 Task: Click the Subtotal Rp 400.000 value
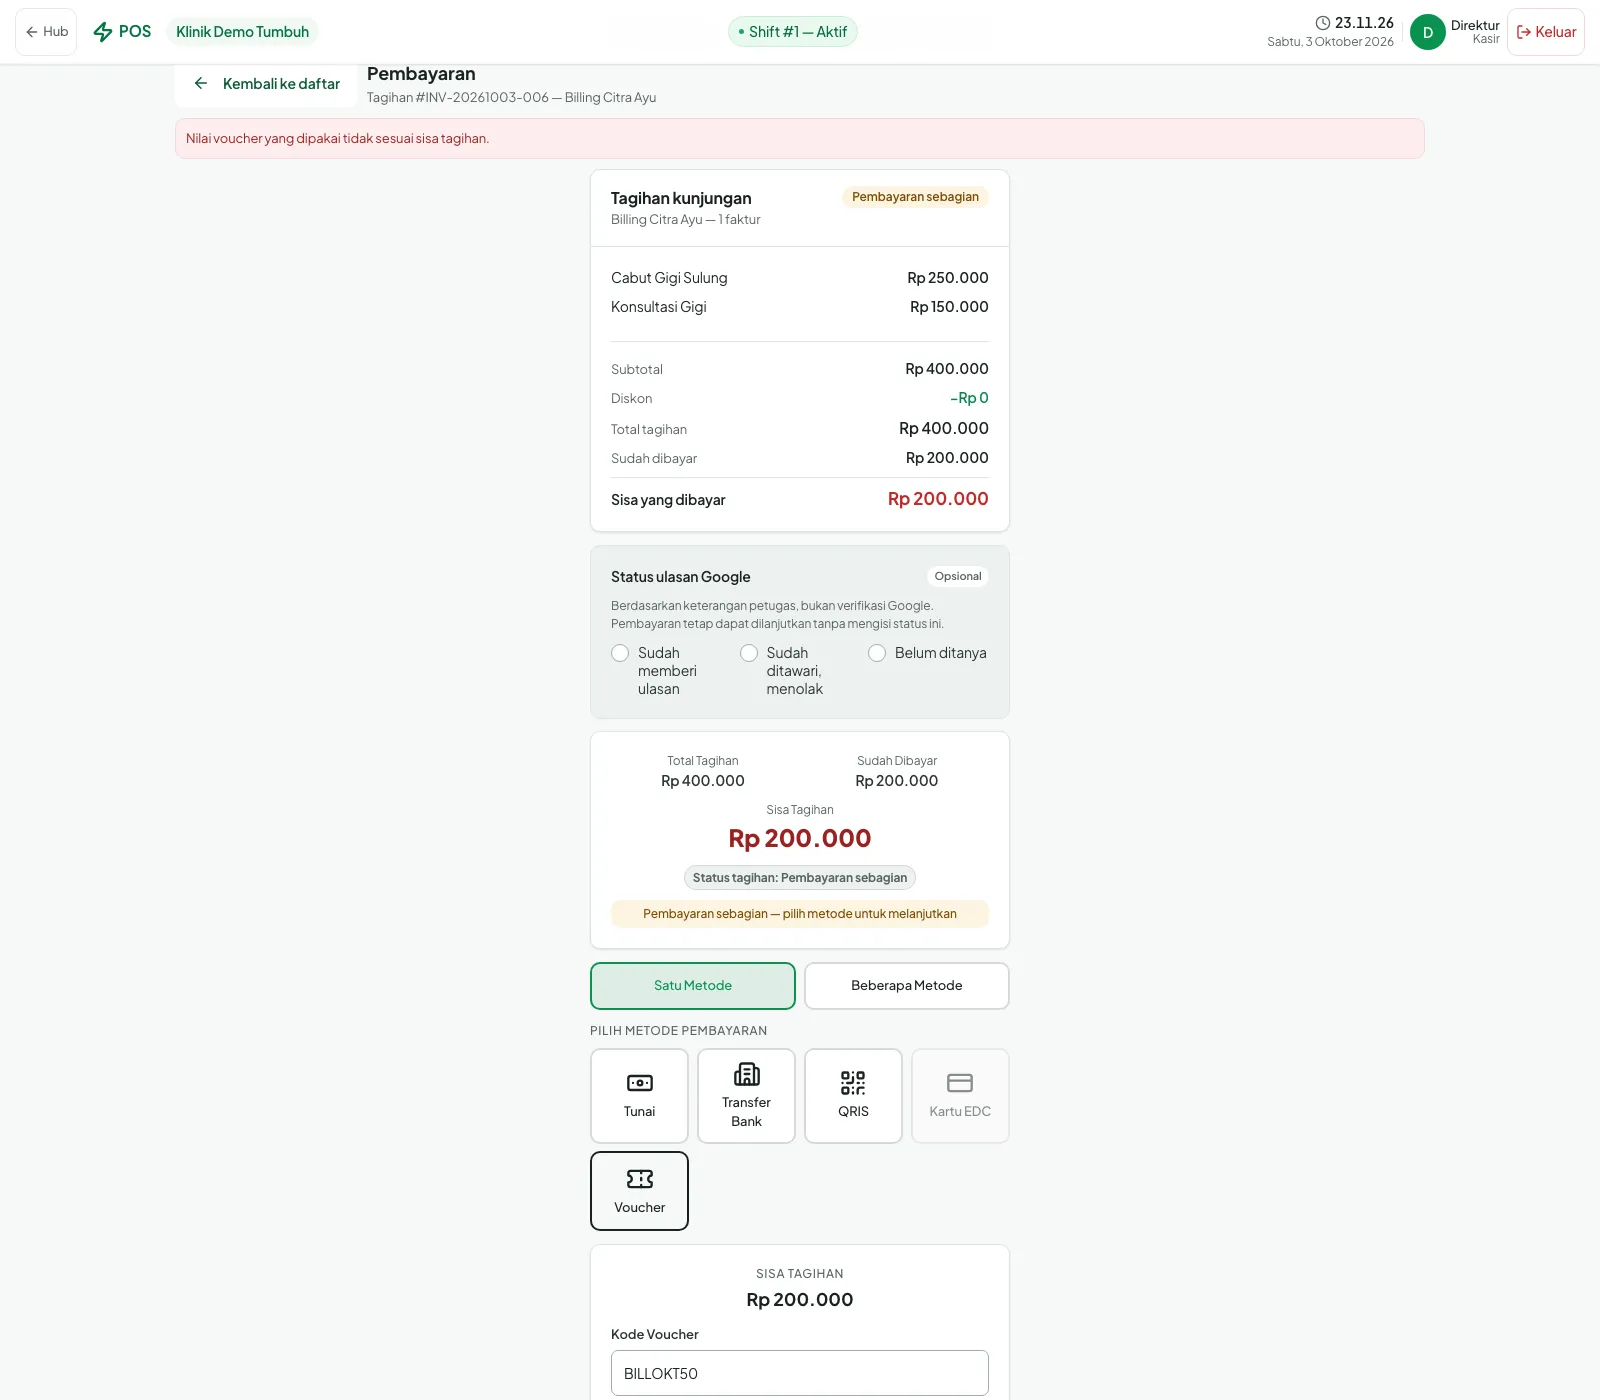[947, 369]
